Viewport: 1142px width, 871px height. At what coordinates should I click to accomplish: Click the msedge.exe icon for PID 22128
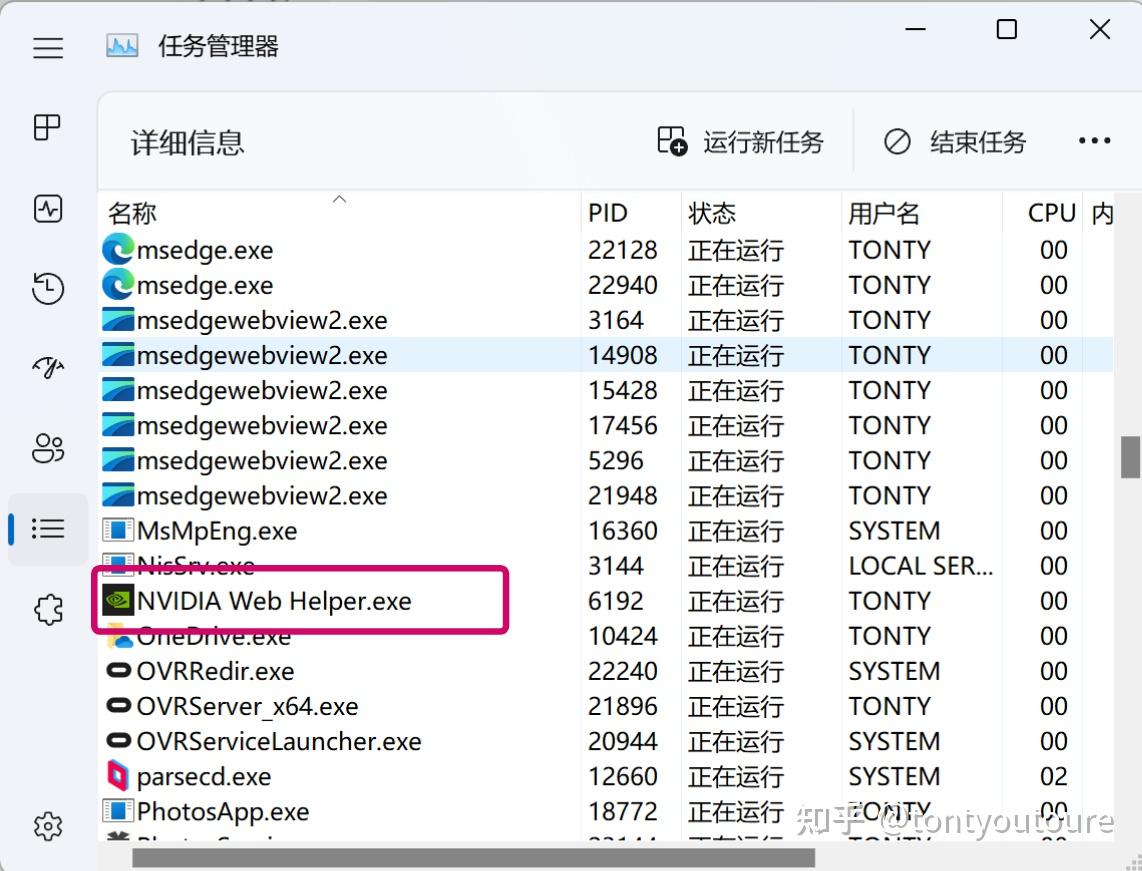click(118, 250)
